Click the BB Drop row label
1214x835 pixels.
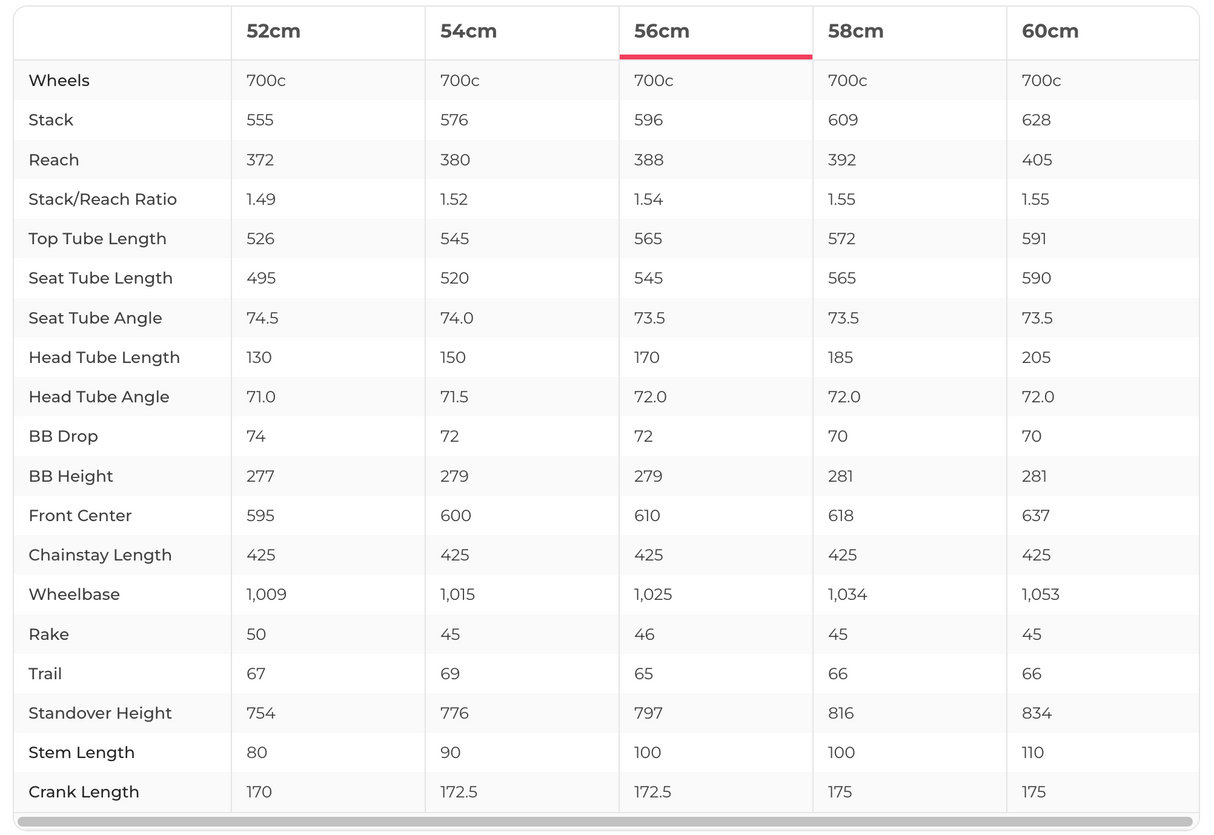pyautogui.click(x=63, y=436)
